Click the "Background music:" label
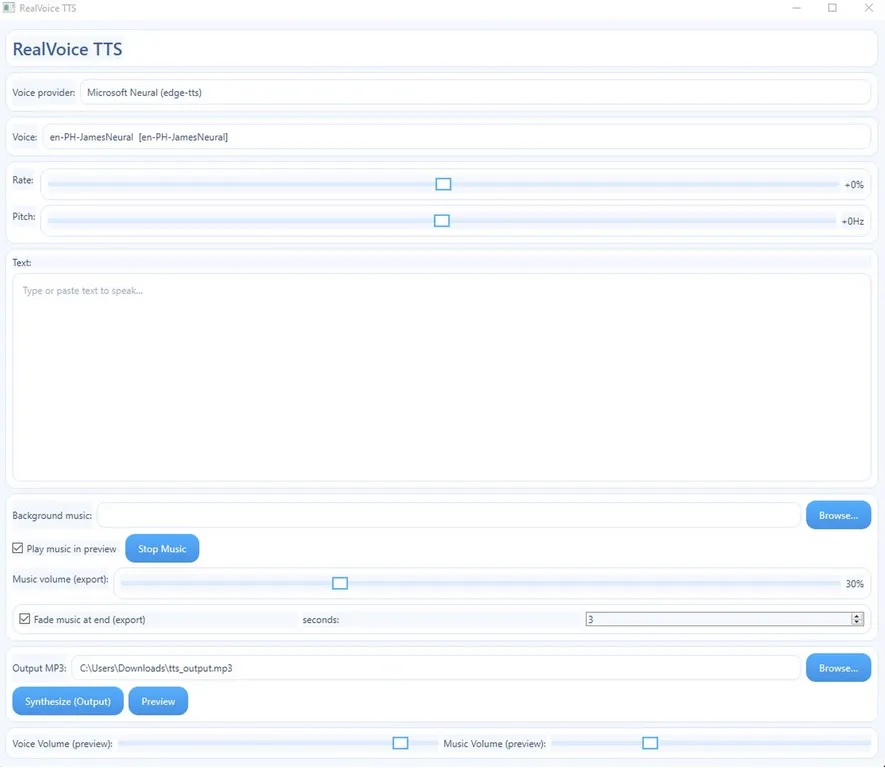This screenshot has height=768, width=885. tap(52, 516)
